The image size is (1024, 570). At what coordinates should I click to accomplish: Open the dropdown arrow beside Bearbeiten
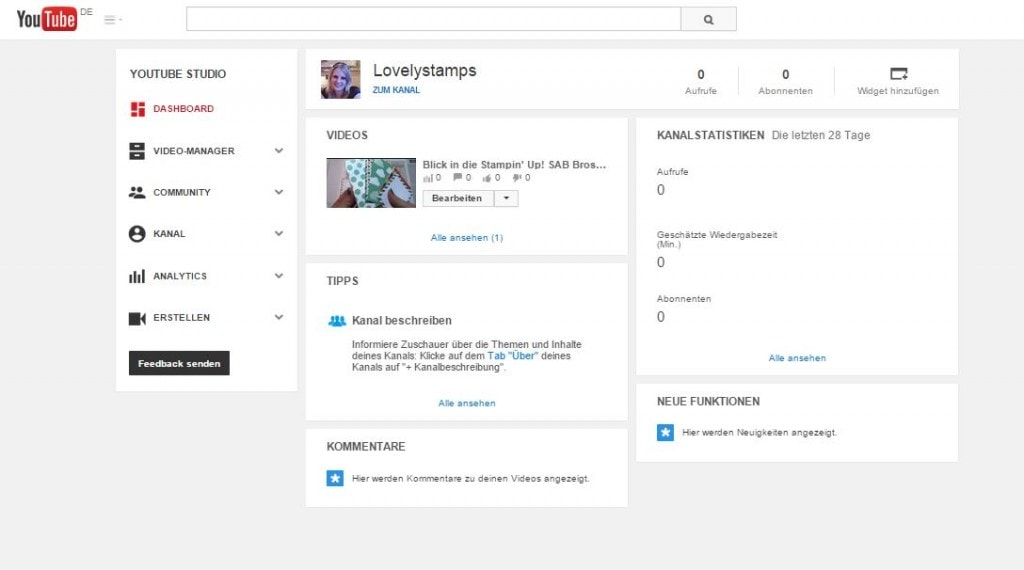point(506,198)
